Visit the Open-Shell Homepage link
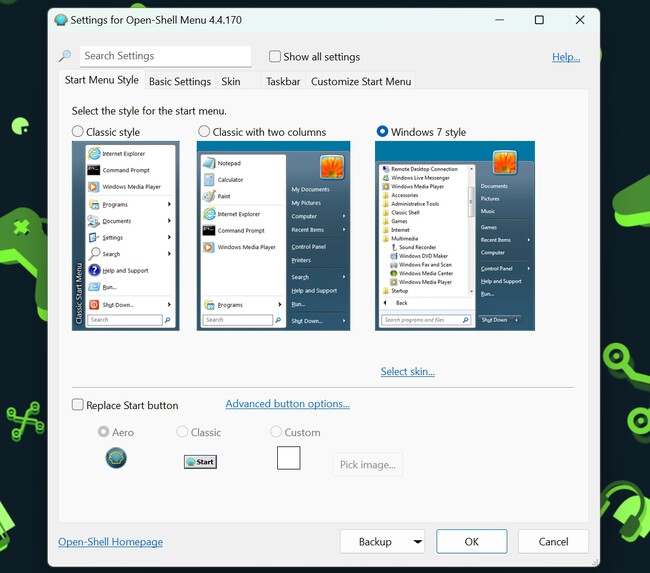This screenshot has width=650, height=573. coord(110,542)
